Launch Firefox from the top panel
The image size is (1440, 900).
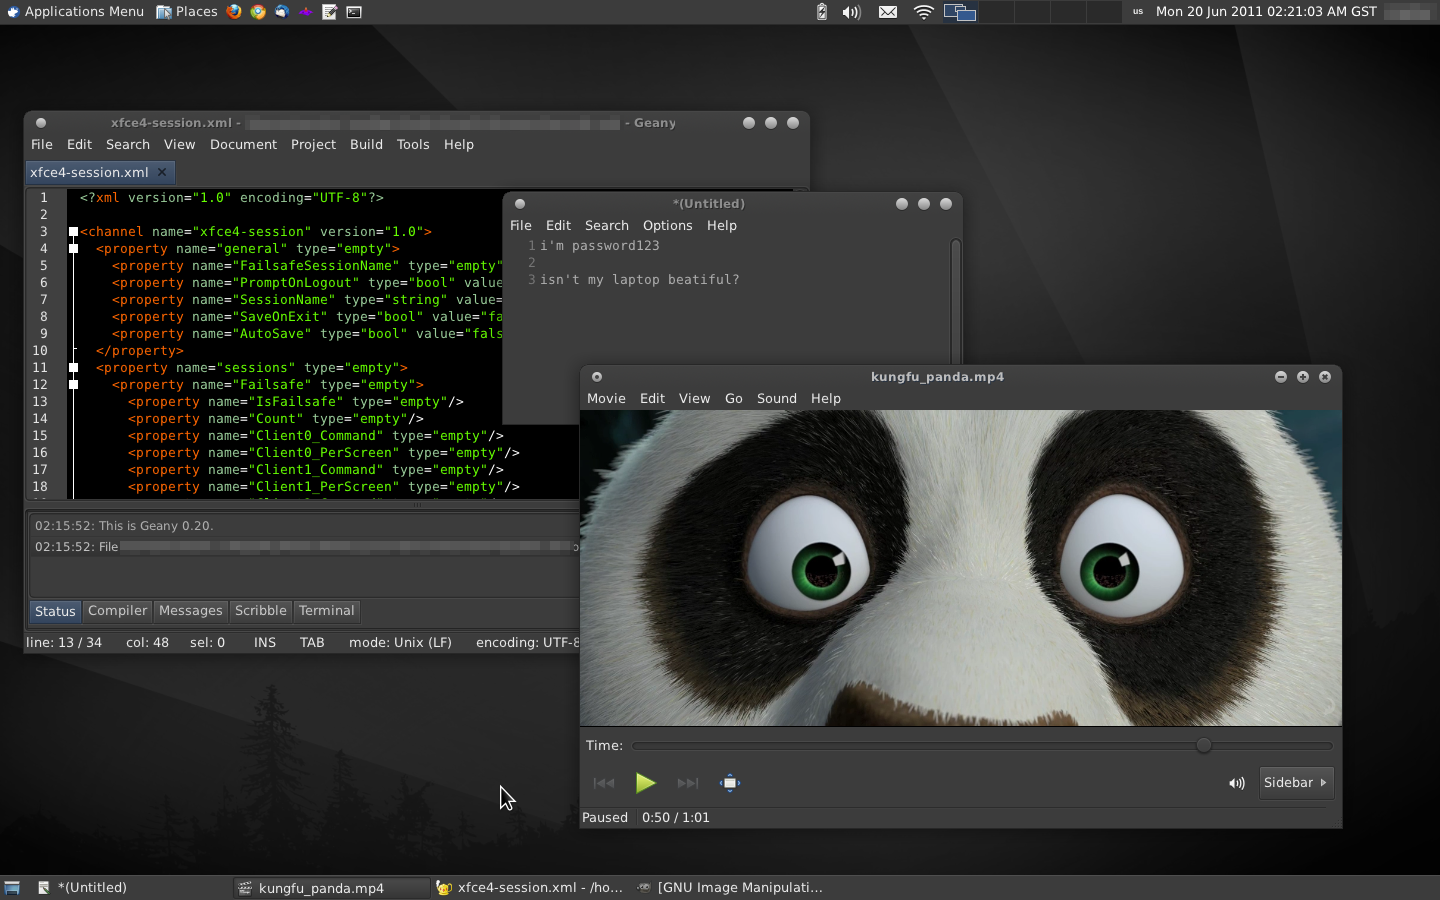234,12
